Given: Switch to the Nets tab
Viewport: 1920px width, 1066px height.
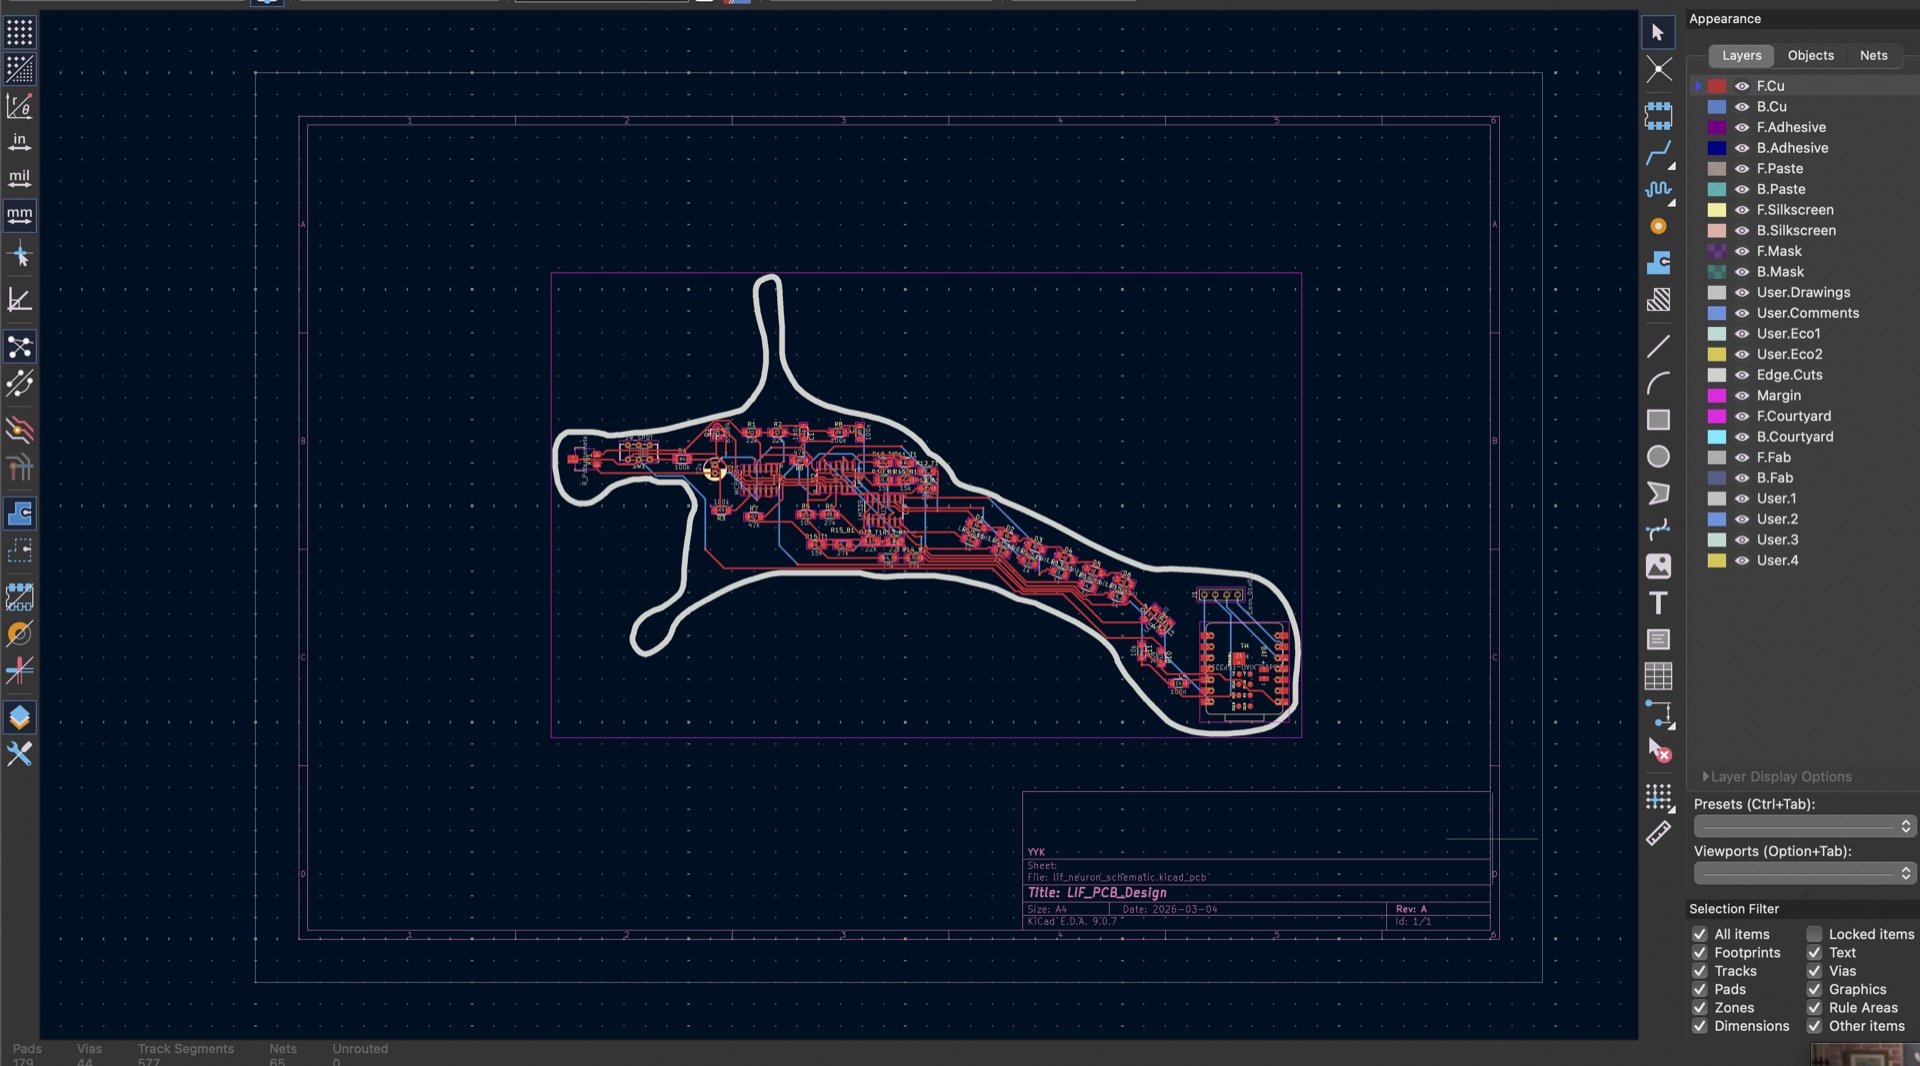Looking at the screenshot, I should pos(1874,56).
